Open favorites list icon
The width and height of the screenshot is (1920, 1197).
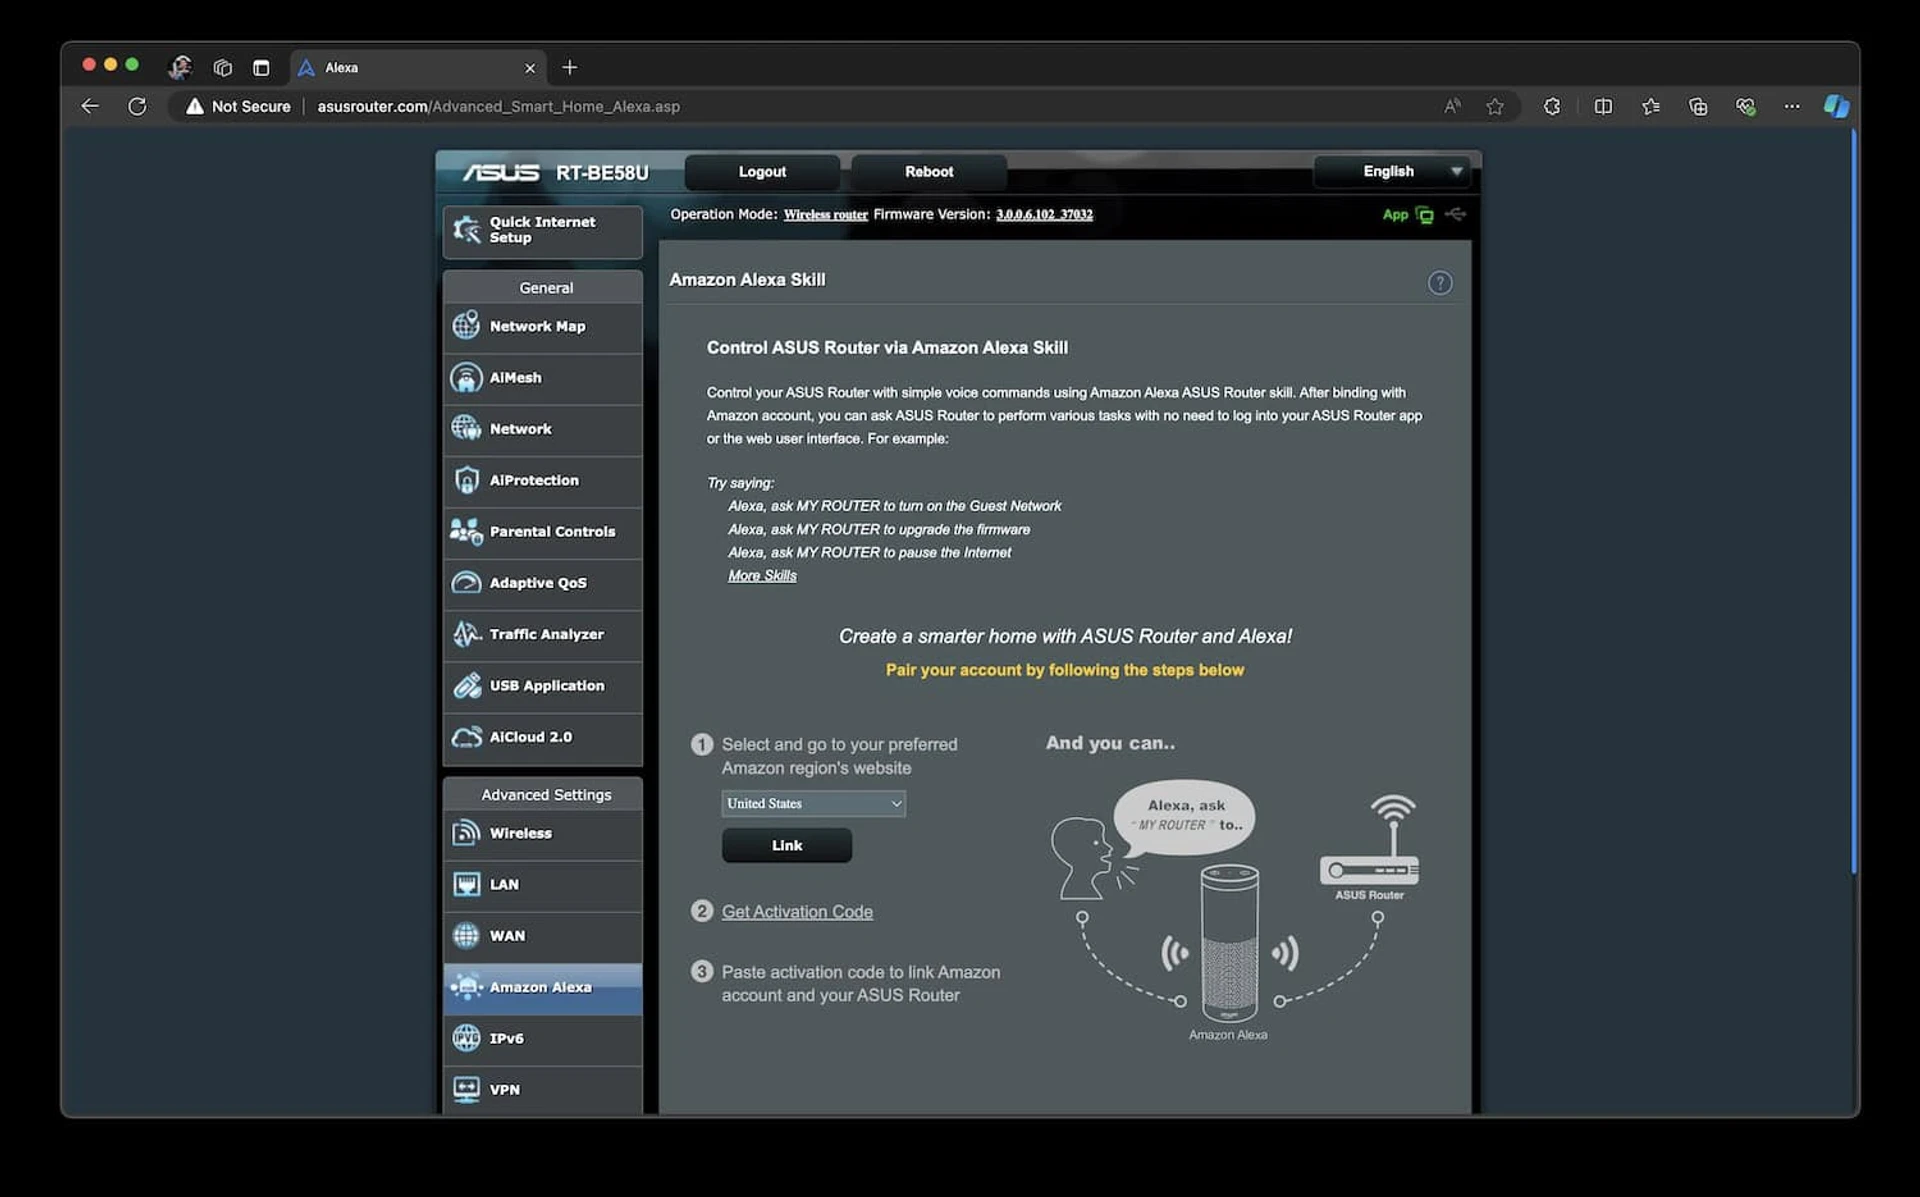[x=1651, y=106]
